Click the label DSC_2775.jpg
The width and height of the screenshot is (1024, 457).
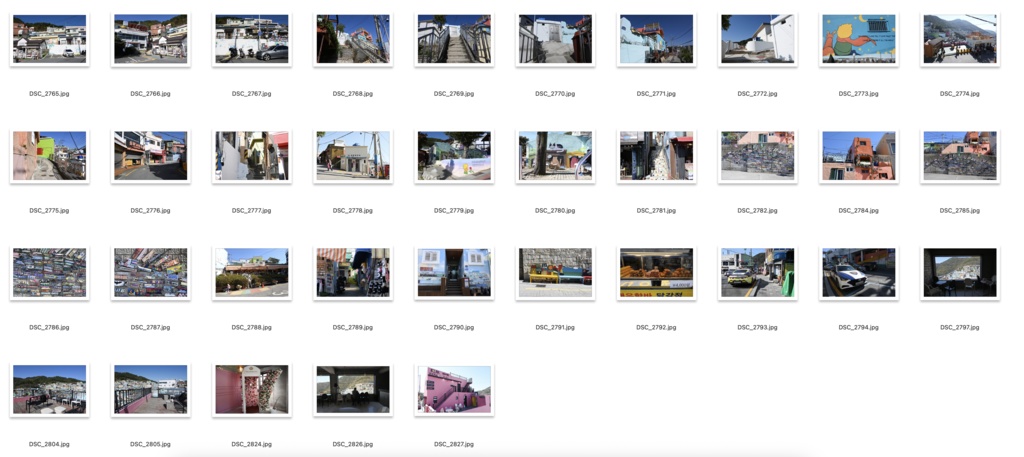(x=49, y=211)
